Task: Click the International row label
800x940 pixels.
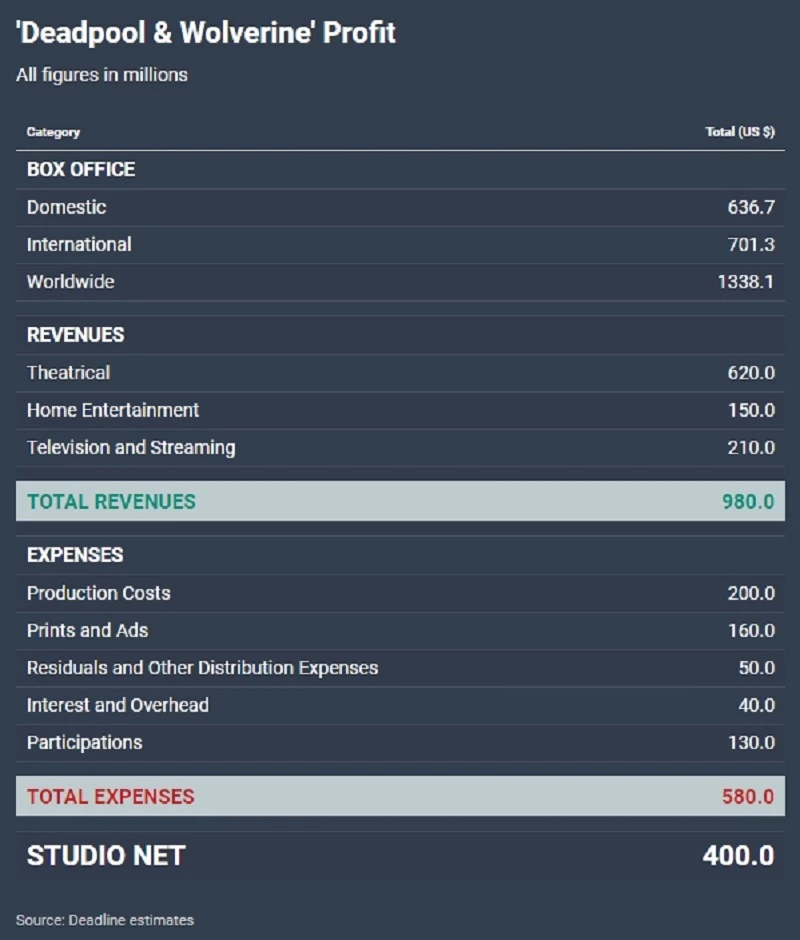Action: (x=79, y=245)
